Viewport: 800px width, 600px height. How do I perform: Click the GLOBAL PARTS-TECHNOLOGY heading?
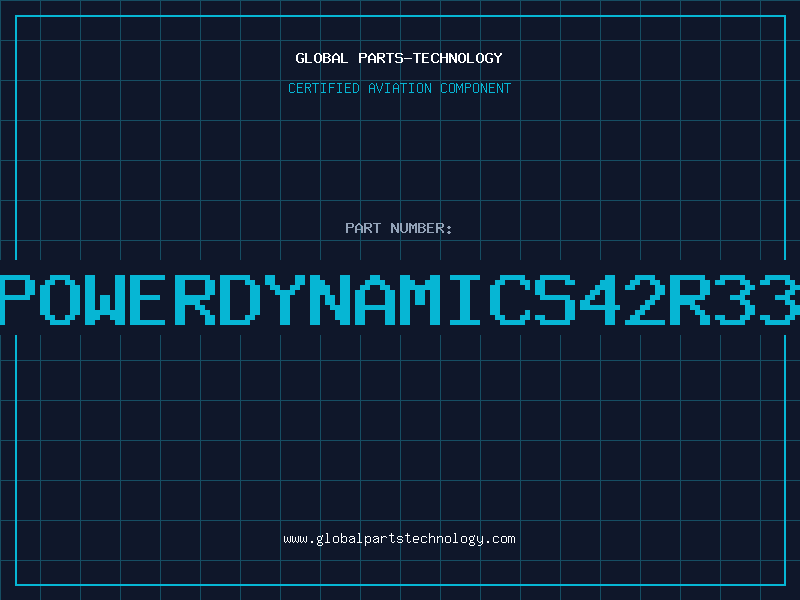(399, 58)
